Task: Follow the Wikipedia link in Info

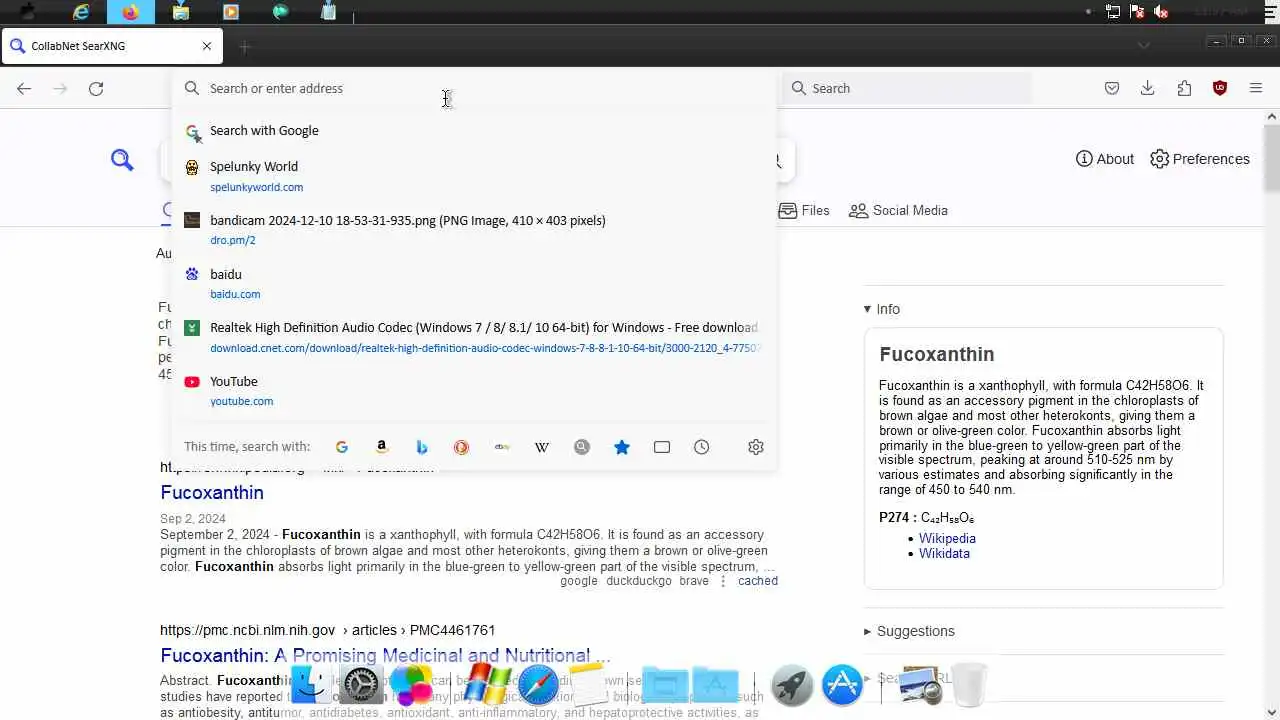Action: tap(947, 538)
